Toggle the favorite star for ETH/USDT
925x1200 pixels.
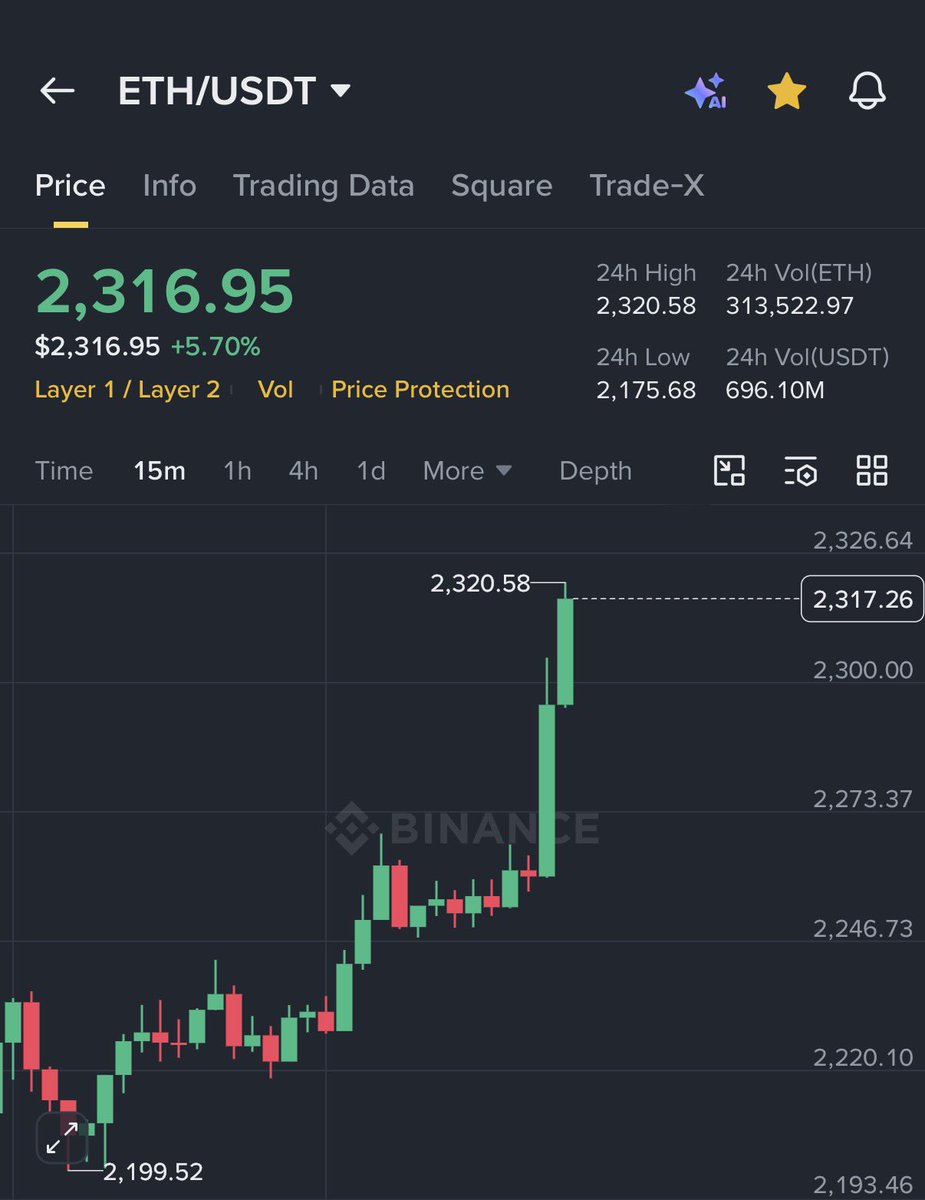787,92
